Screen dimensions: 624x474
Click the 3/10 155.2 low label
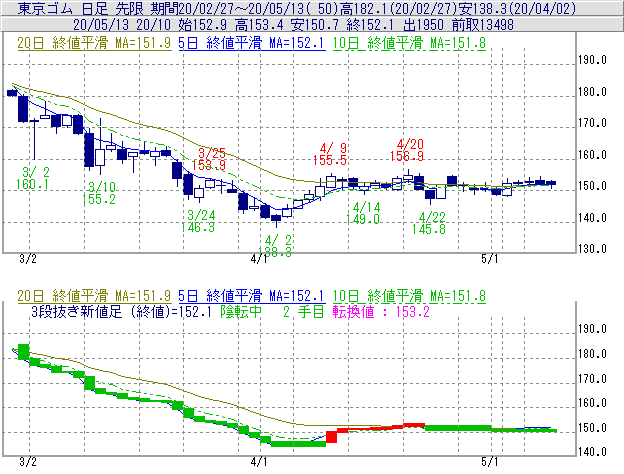tap(99, 193)
